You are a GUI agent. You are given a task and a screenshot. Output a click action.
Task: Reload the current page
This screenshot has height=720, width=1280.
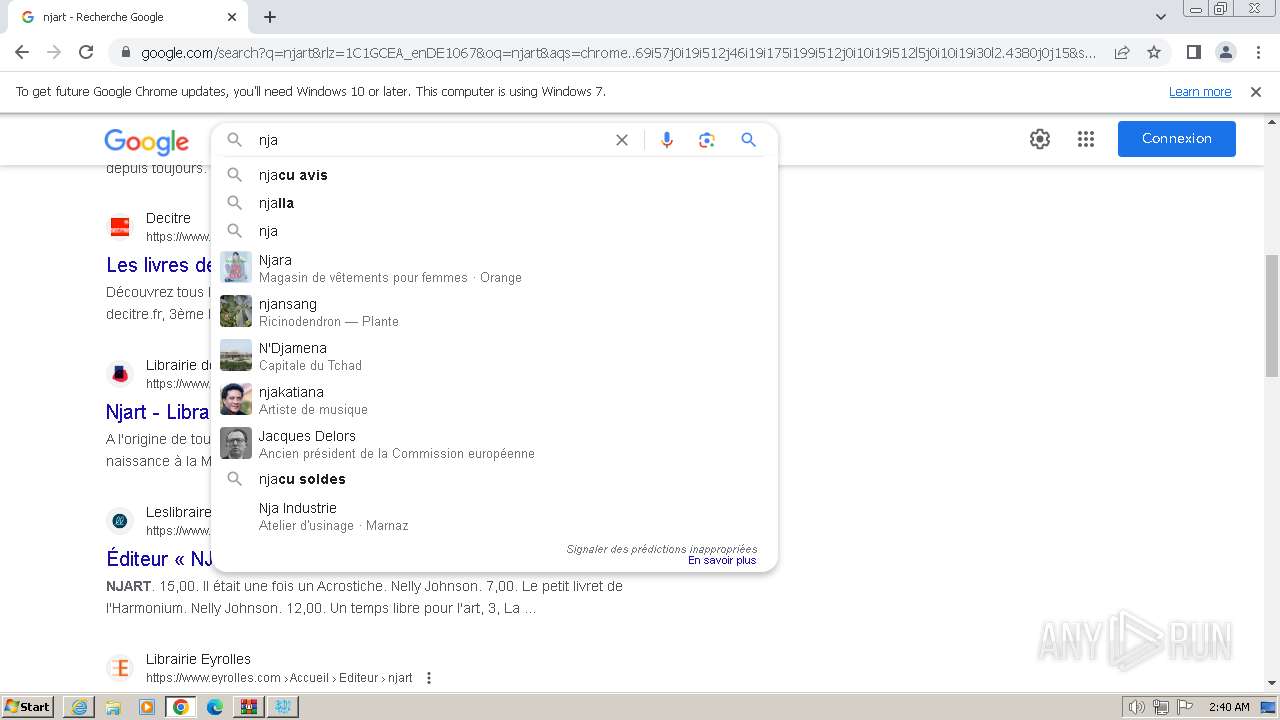(x=86, y=52)
